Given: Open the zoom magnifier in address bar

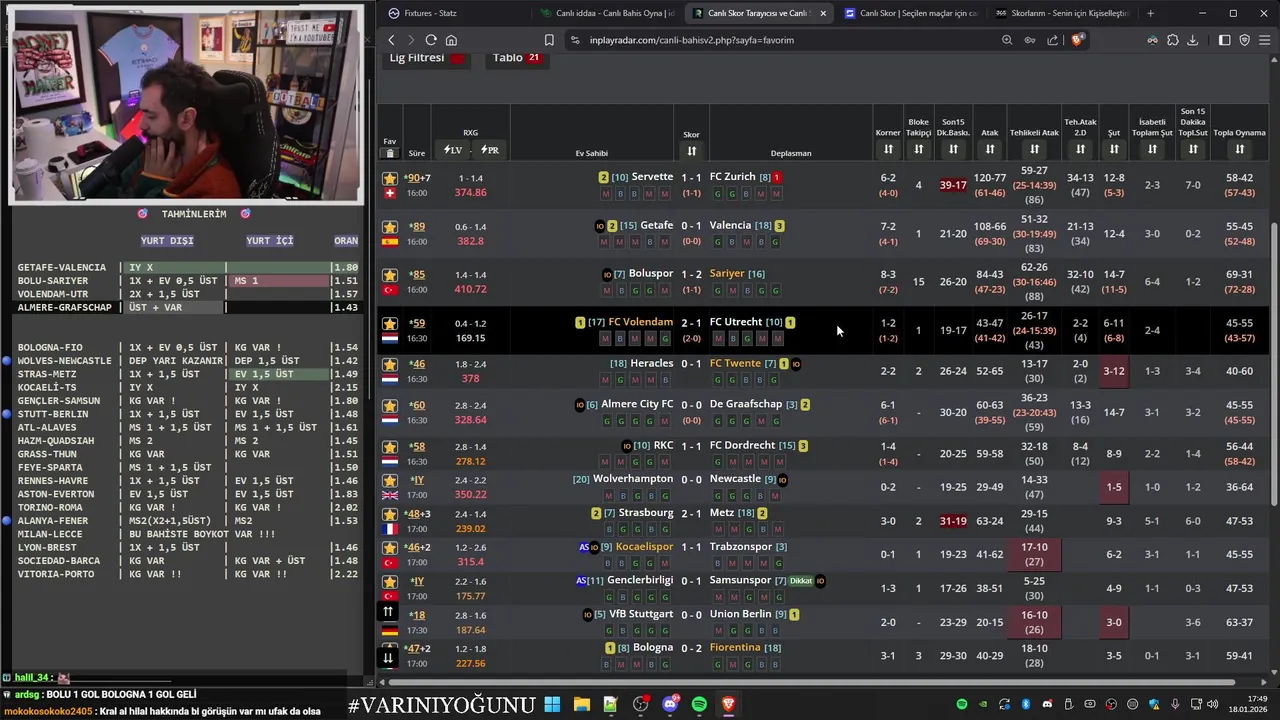Looking at the screenshot, I should 1007,40.
